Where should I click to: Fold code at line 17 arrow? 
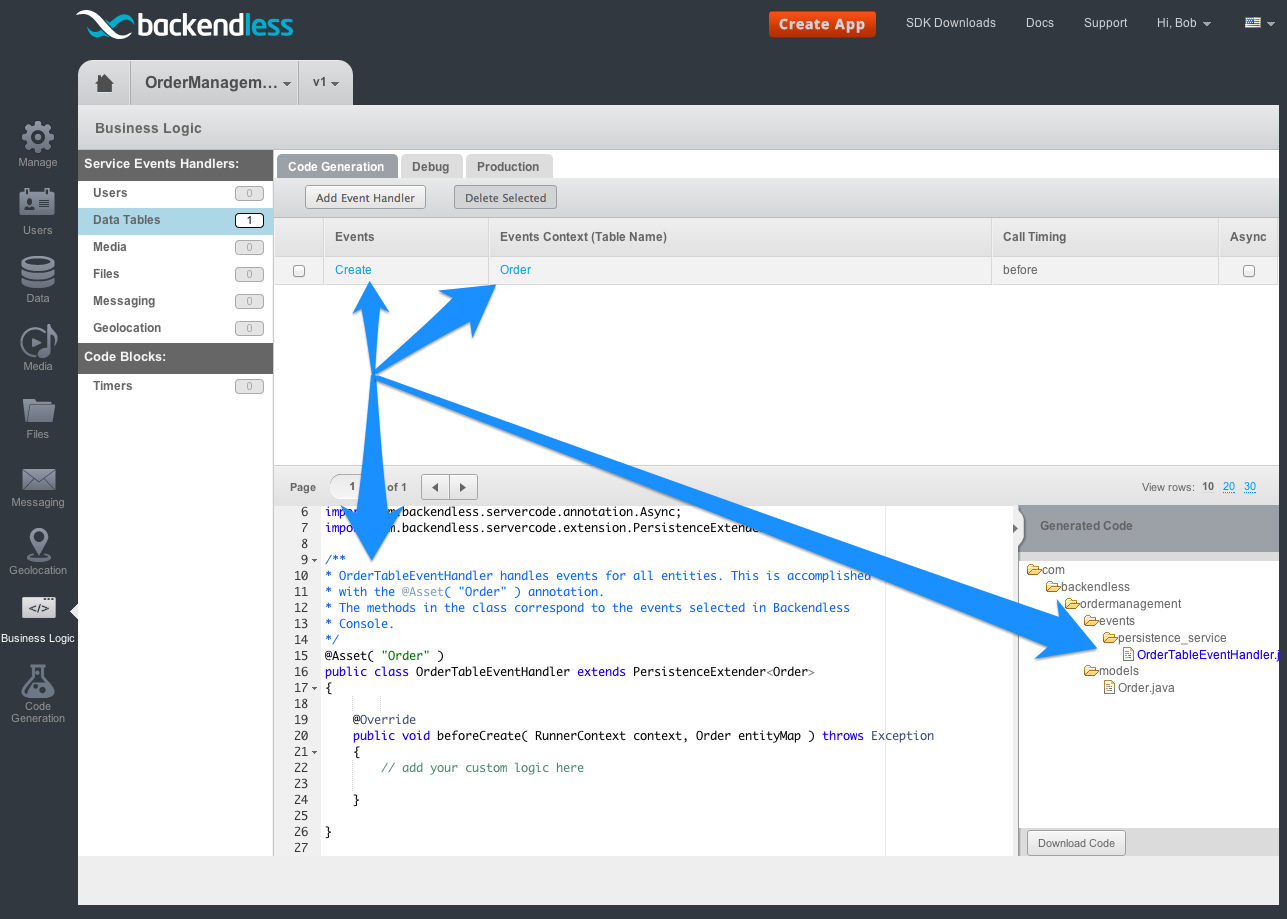[x=315, y=688]
